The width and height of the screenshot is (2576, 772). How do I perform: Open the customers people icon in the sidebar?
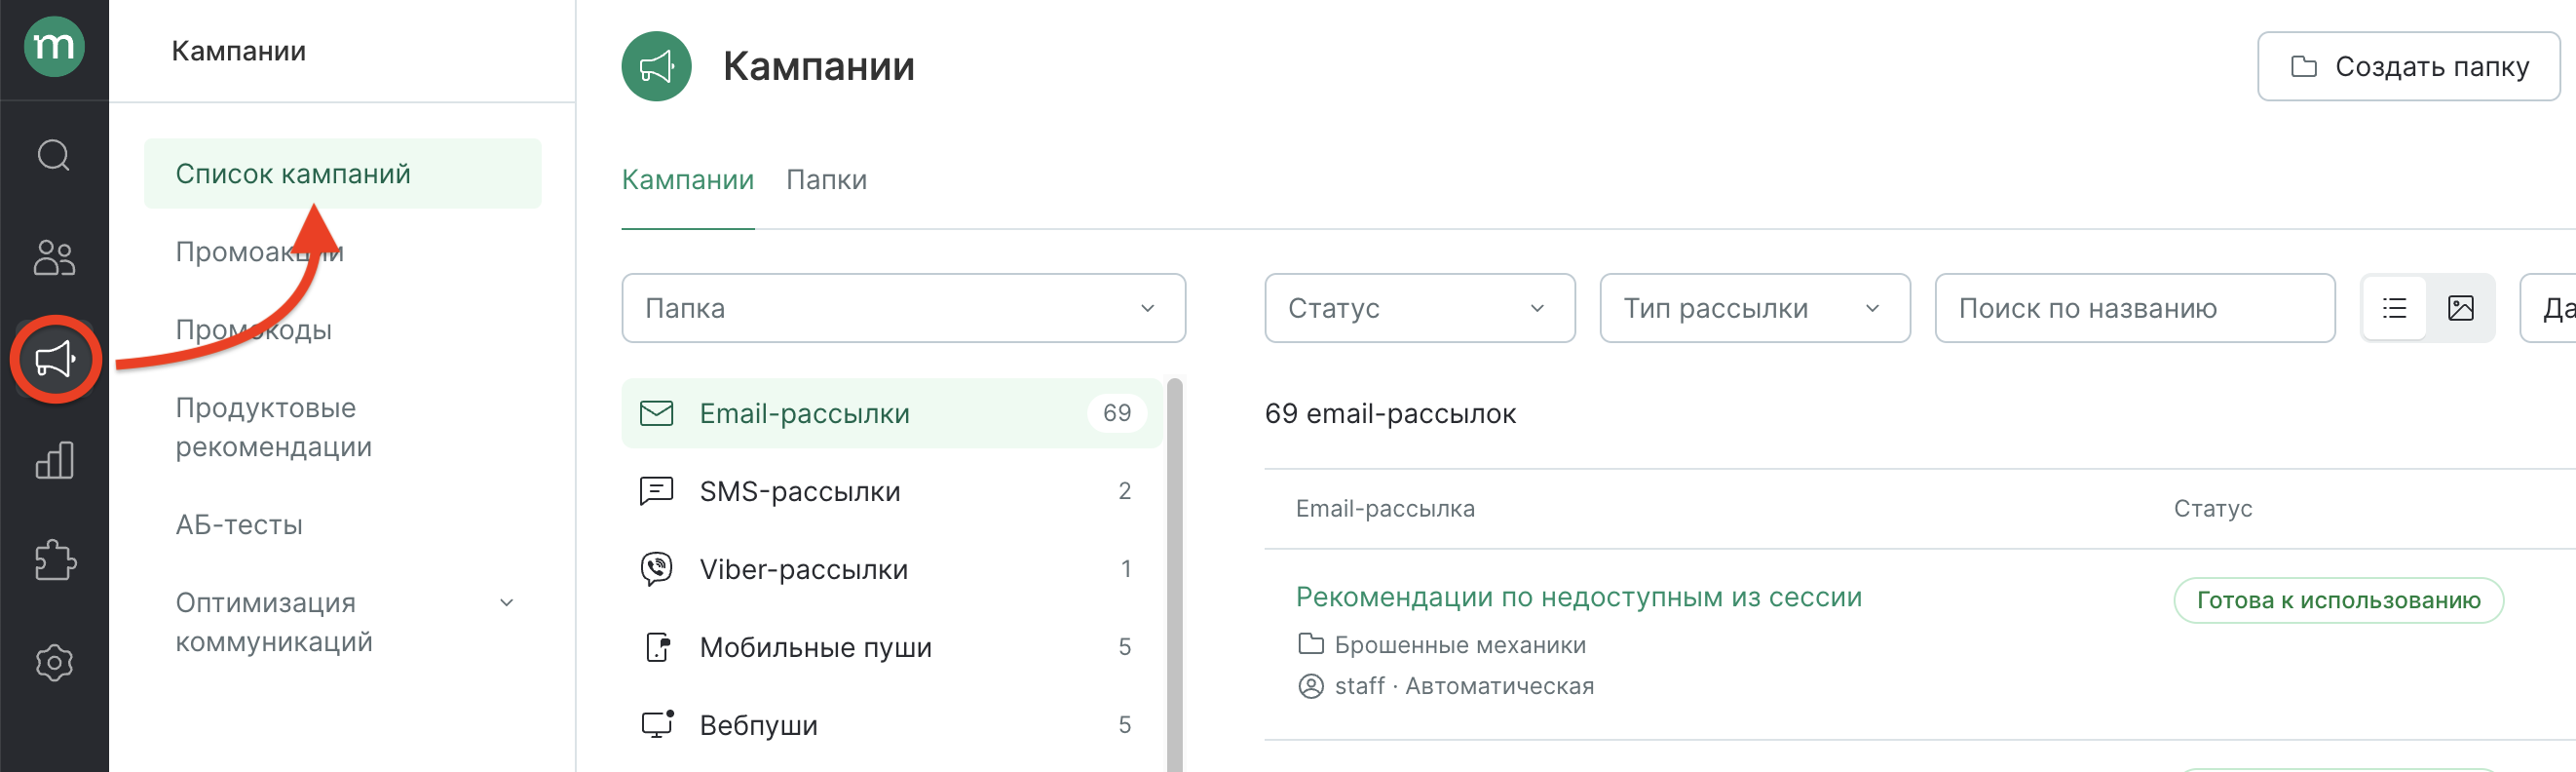[54, 257]
